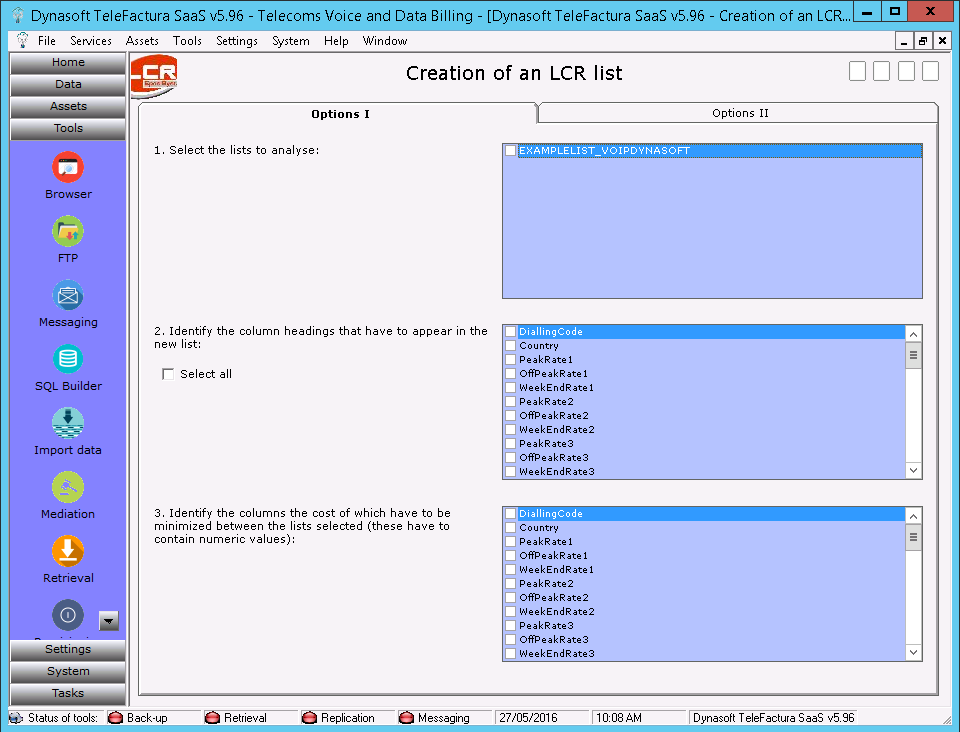Open the Messaging tool
Screen dimensions: 960x732
click(68, 296)
